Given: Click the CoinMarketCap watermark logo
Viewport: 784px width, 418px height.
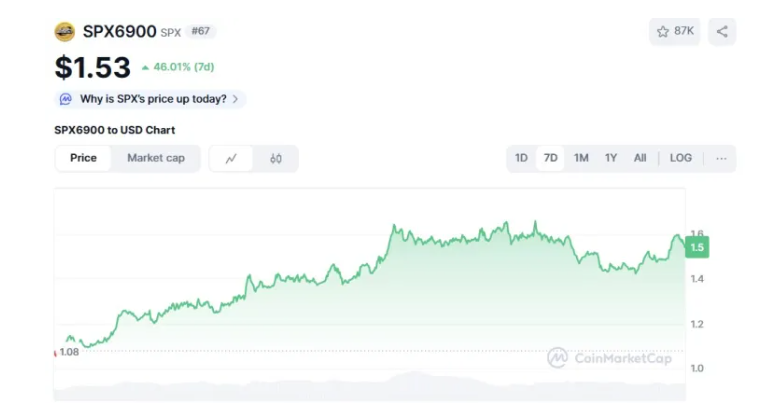Looking at the screenshot, I should point(609,357).
